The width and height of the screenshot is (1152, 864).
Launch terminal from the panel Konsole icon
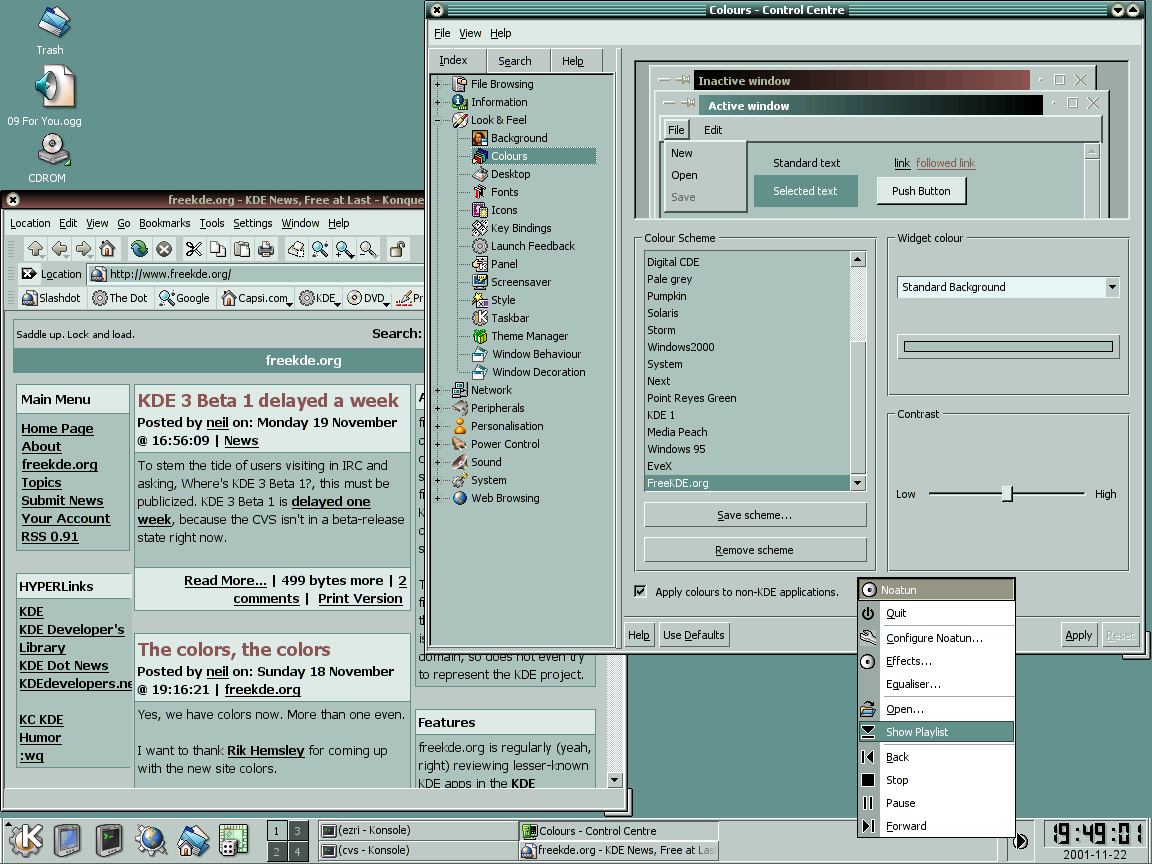tap(109, 839)
